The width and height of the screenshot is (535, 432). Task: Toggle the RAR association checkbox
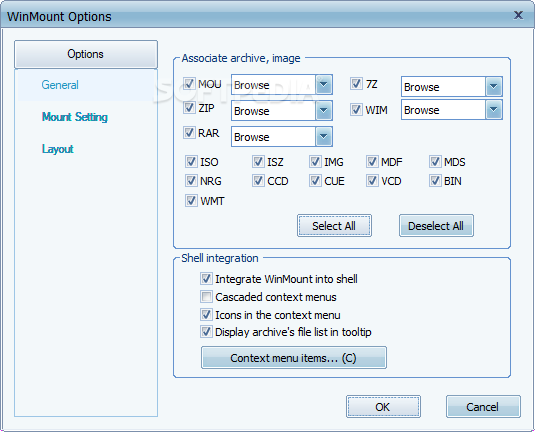189,132
